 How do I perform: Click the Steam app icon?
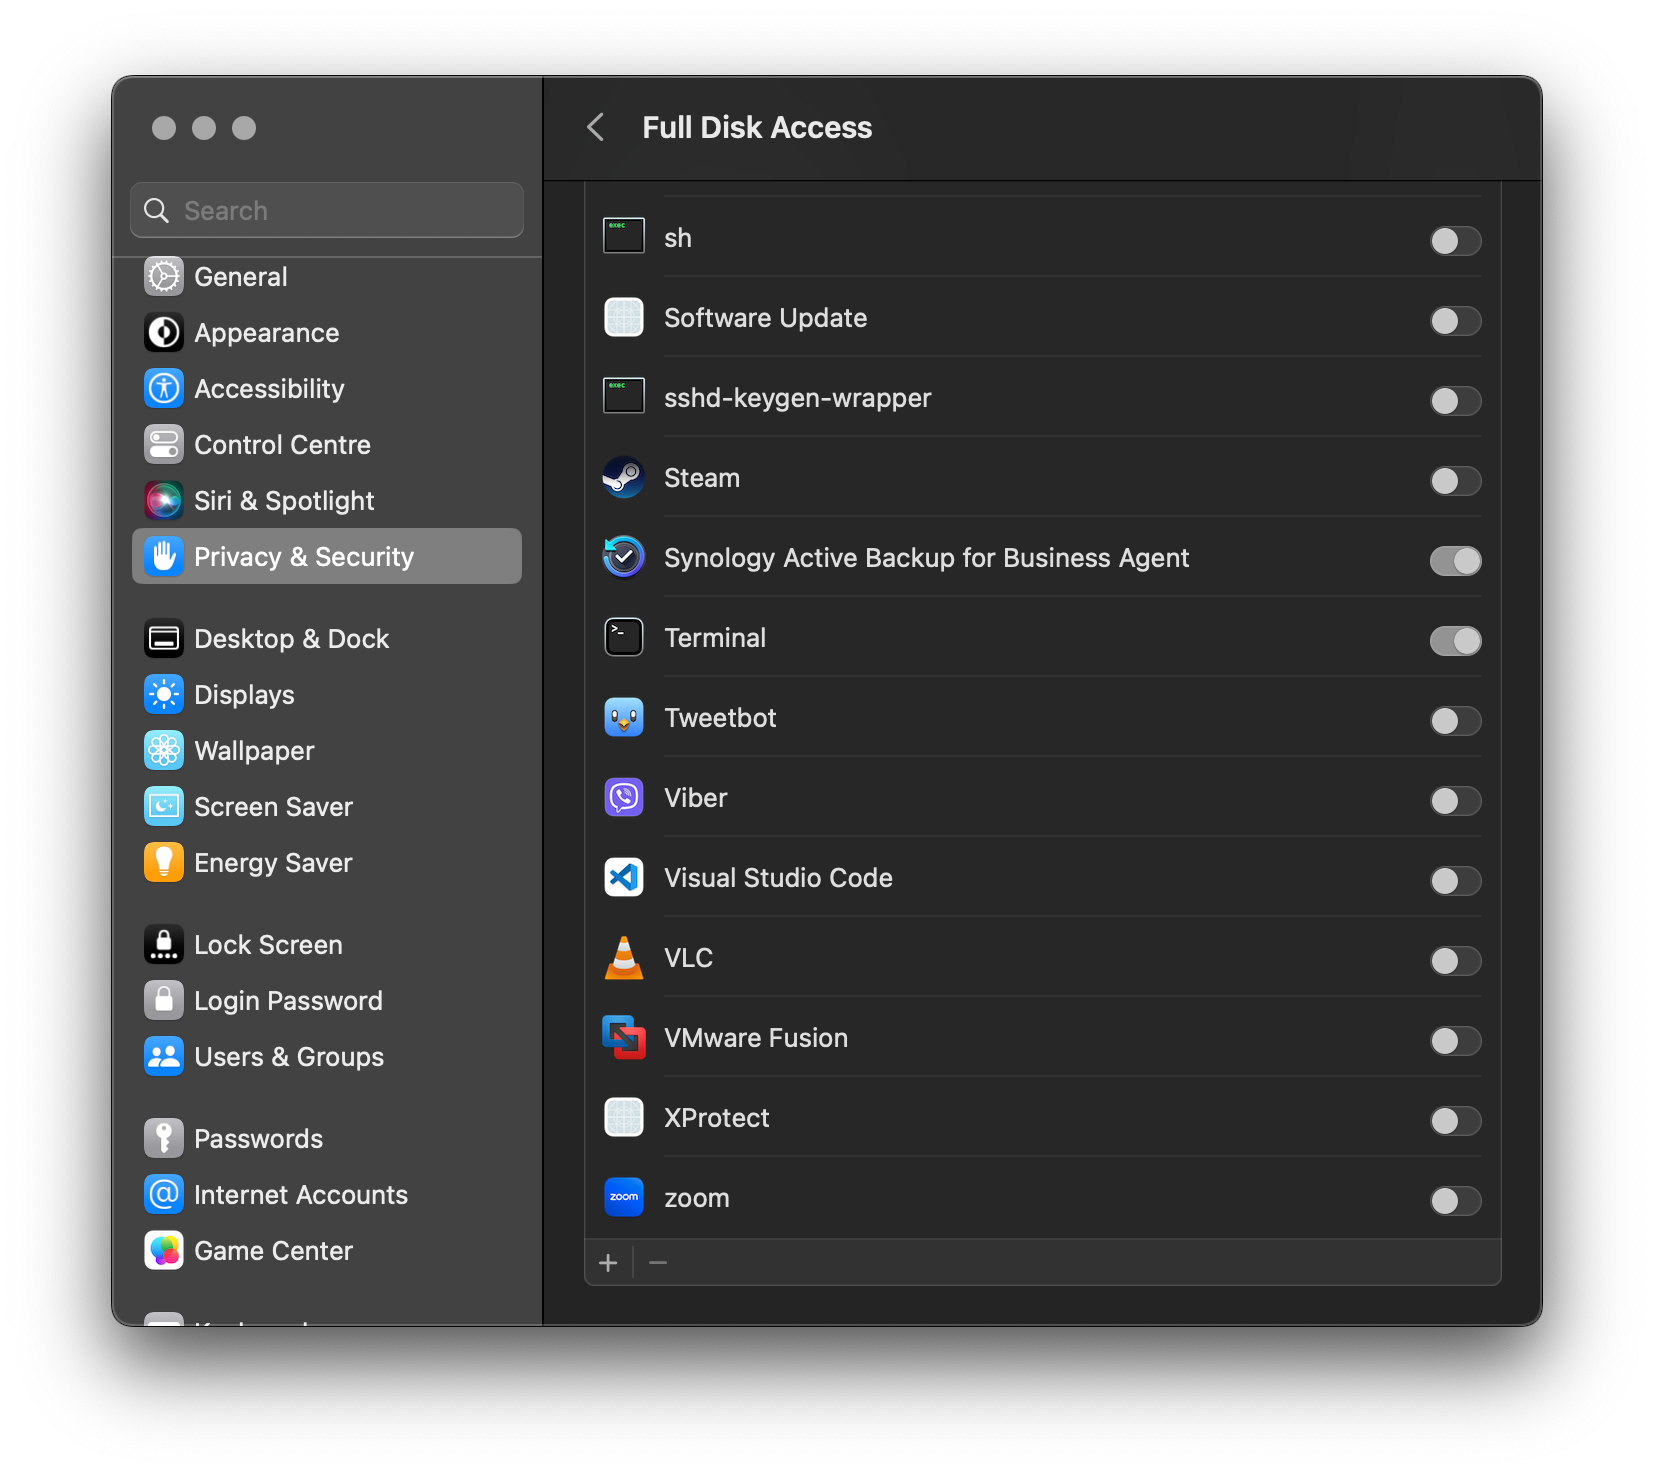tap(624, 478)
